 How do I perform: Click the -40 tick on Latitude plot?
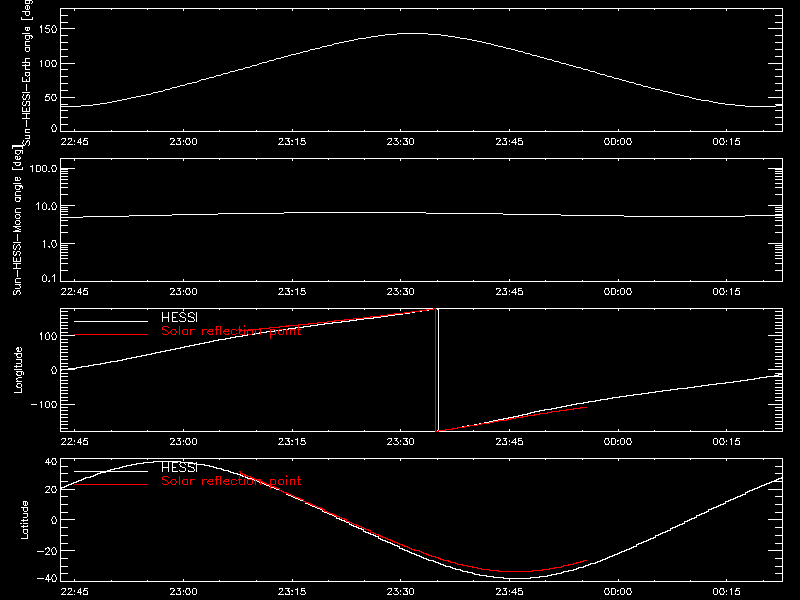(x=47, y=578)
